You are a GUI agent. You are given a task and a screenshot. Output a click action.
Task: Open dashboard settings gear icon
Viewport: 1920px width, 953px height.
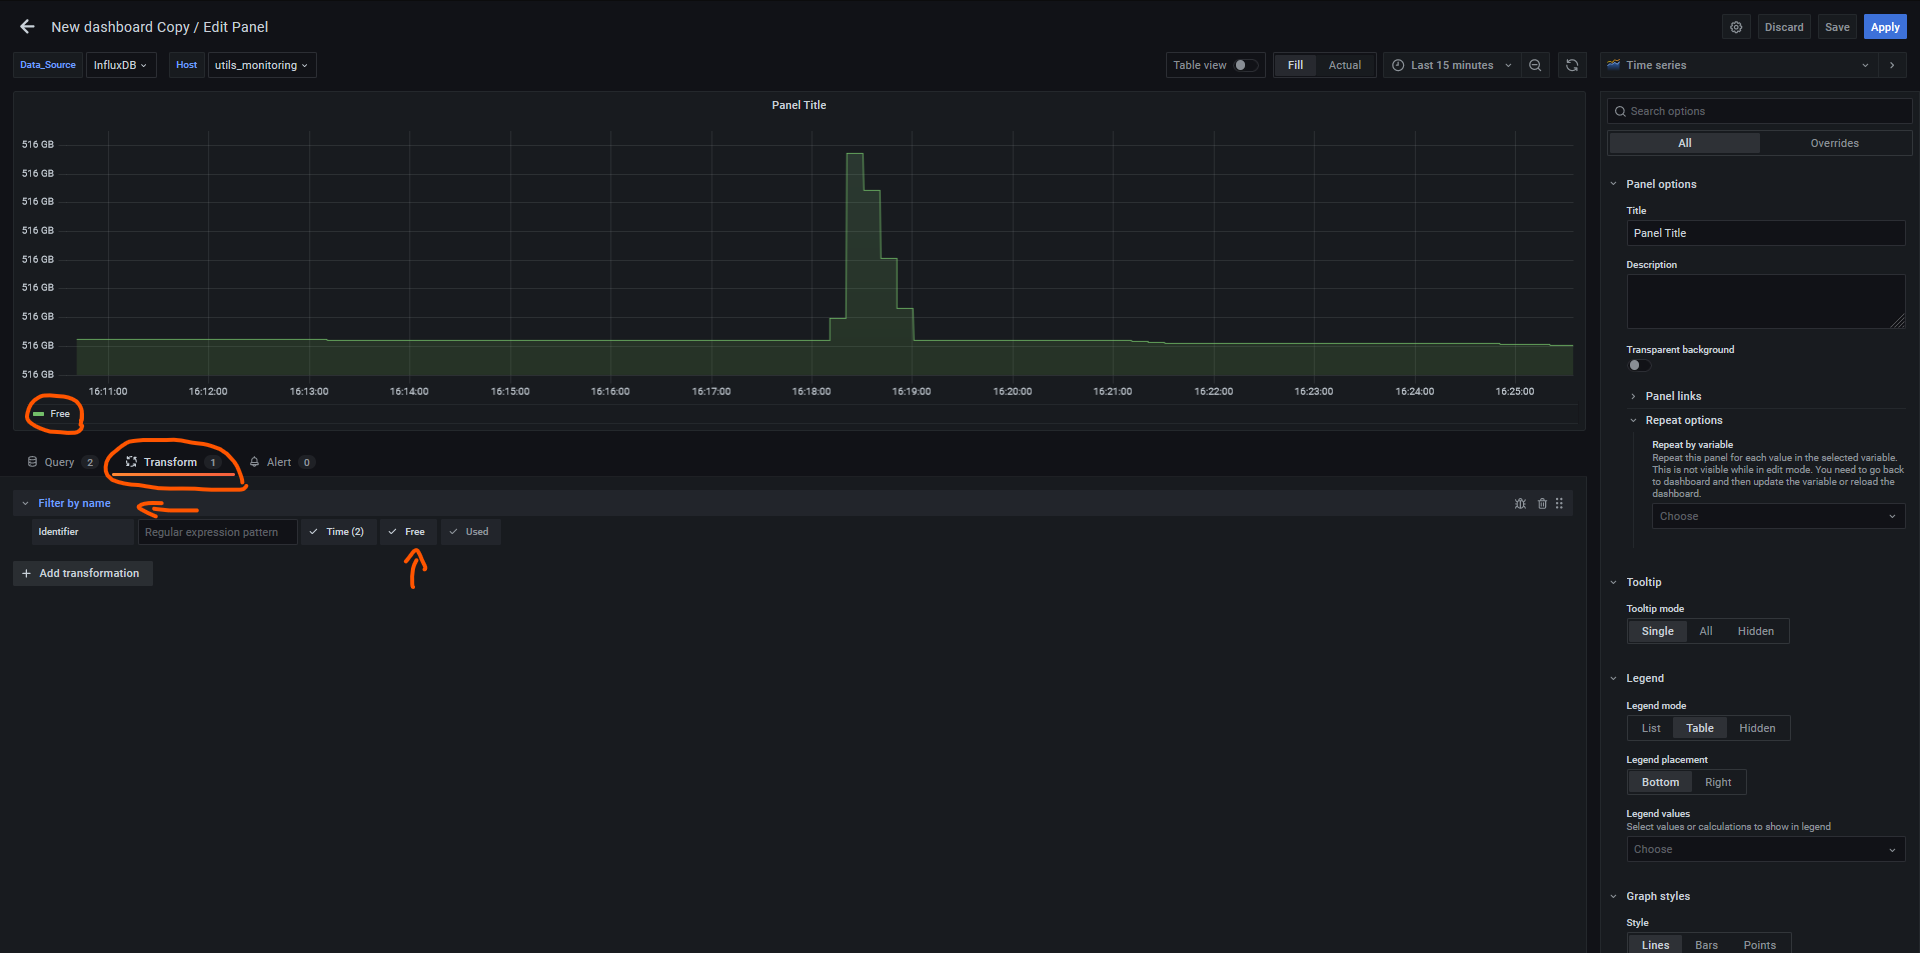click(1736, 27)
